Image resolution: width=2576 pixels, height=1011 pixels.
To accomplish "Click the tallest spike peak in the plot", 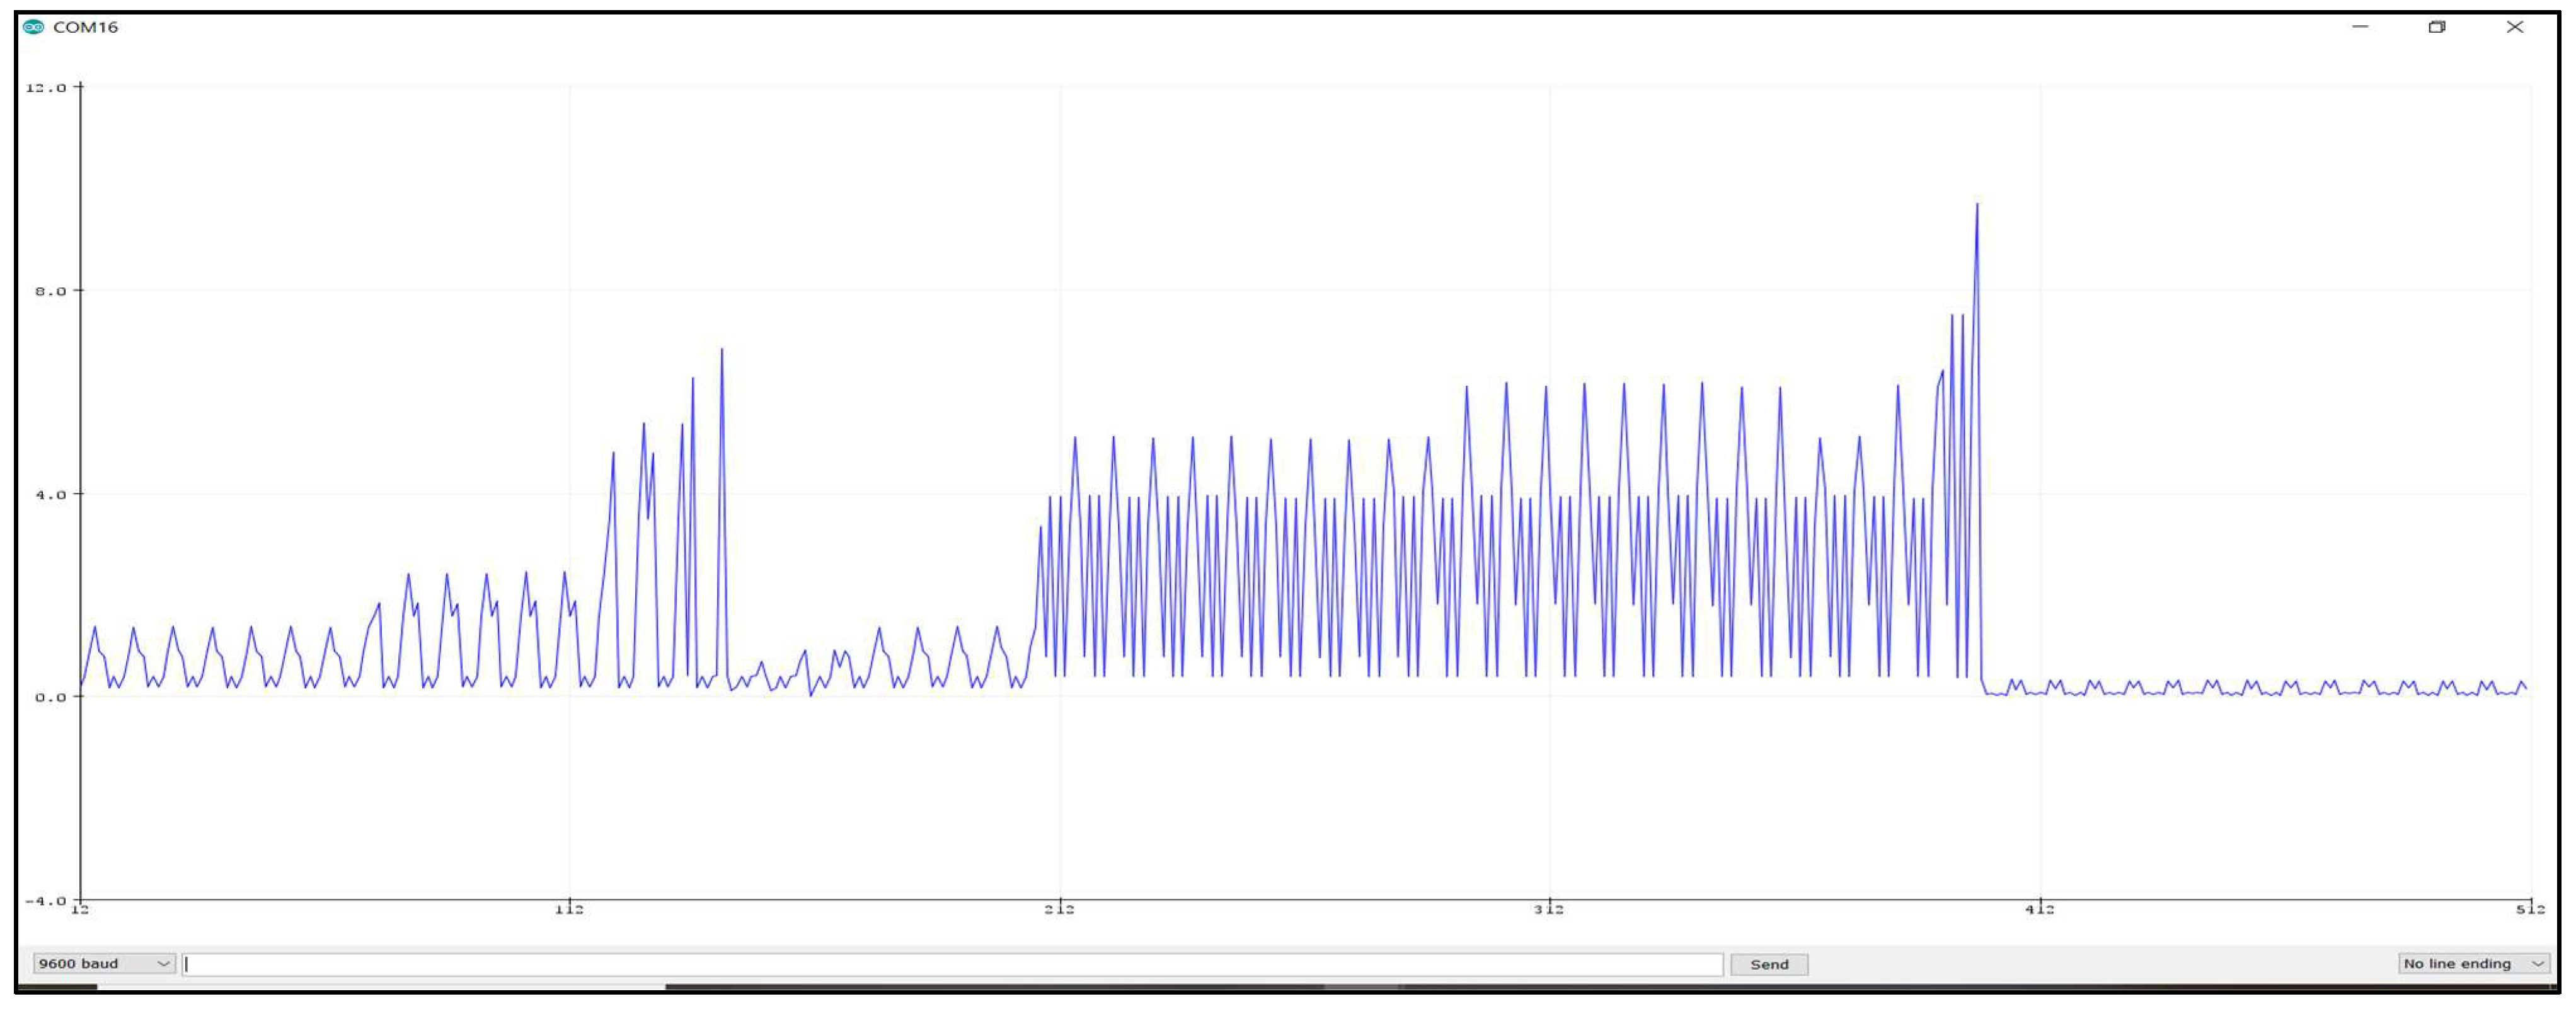I will (1977, 205).
